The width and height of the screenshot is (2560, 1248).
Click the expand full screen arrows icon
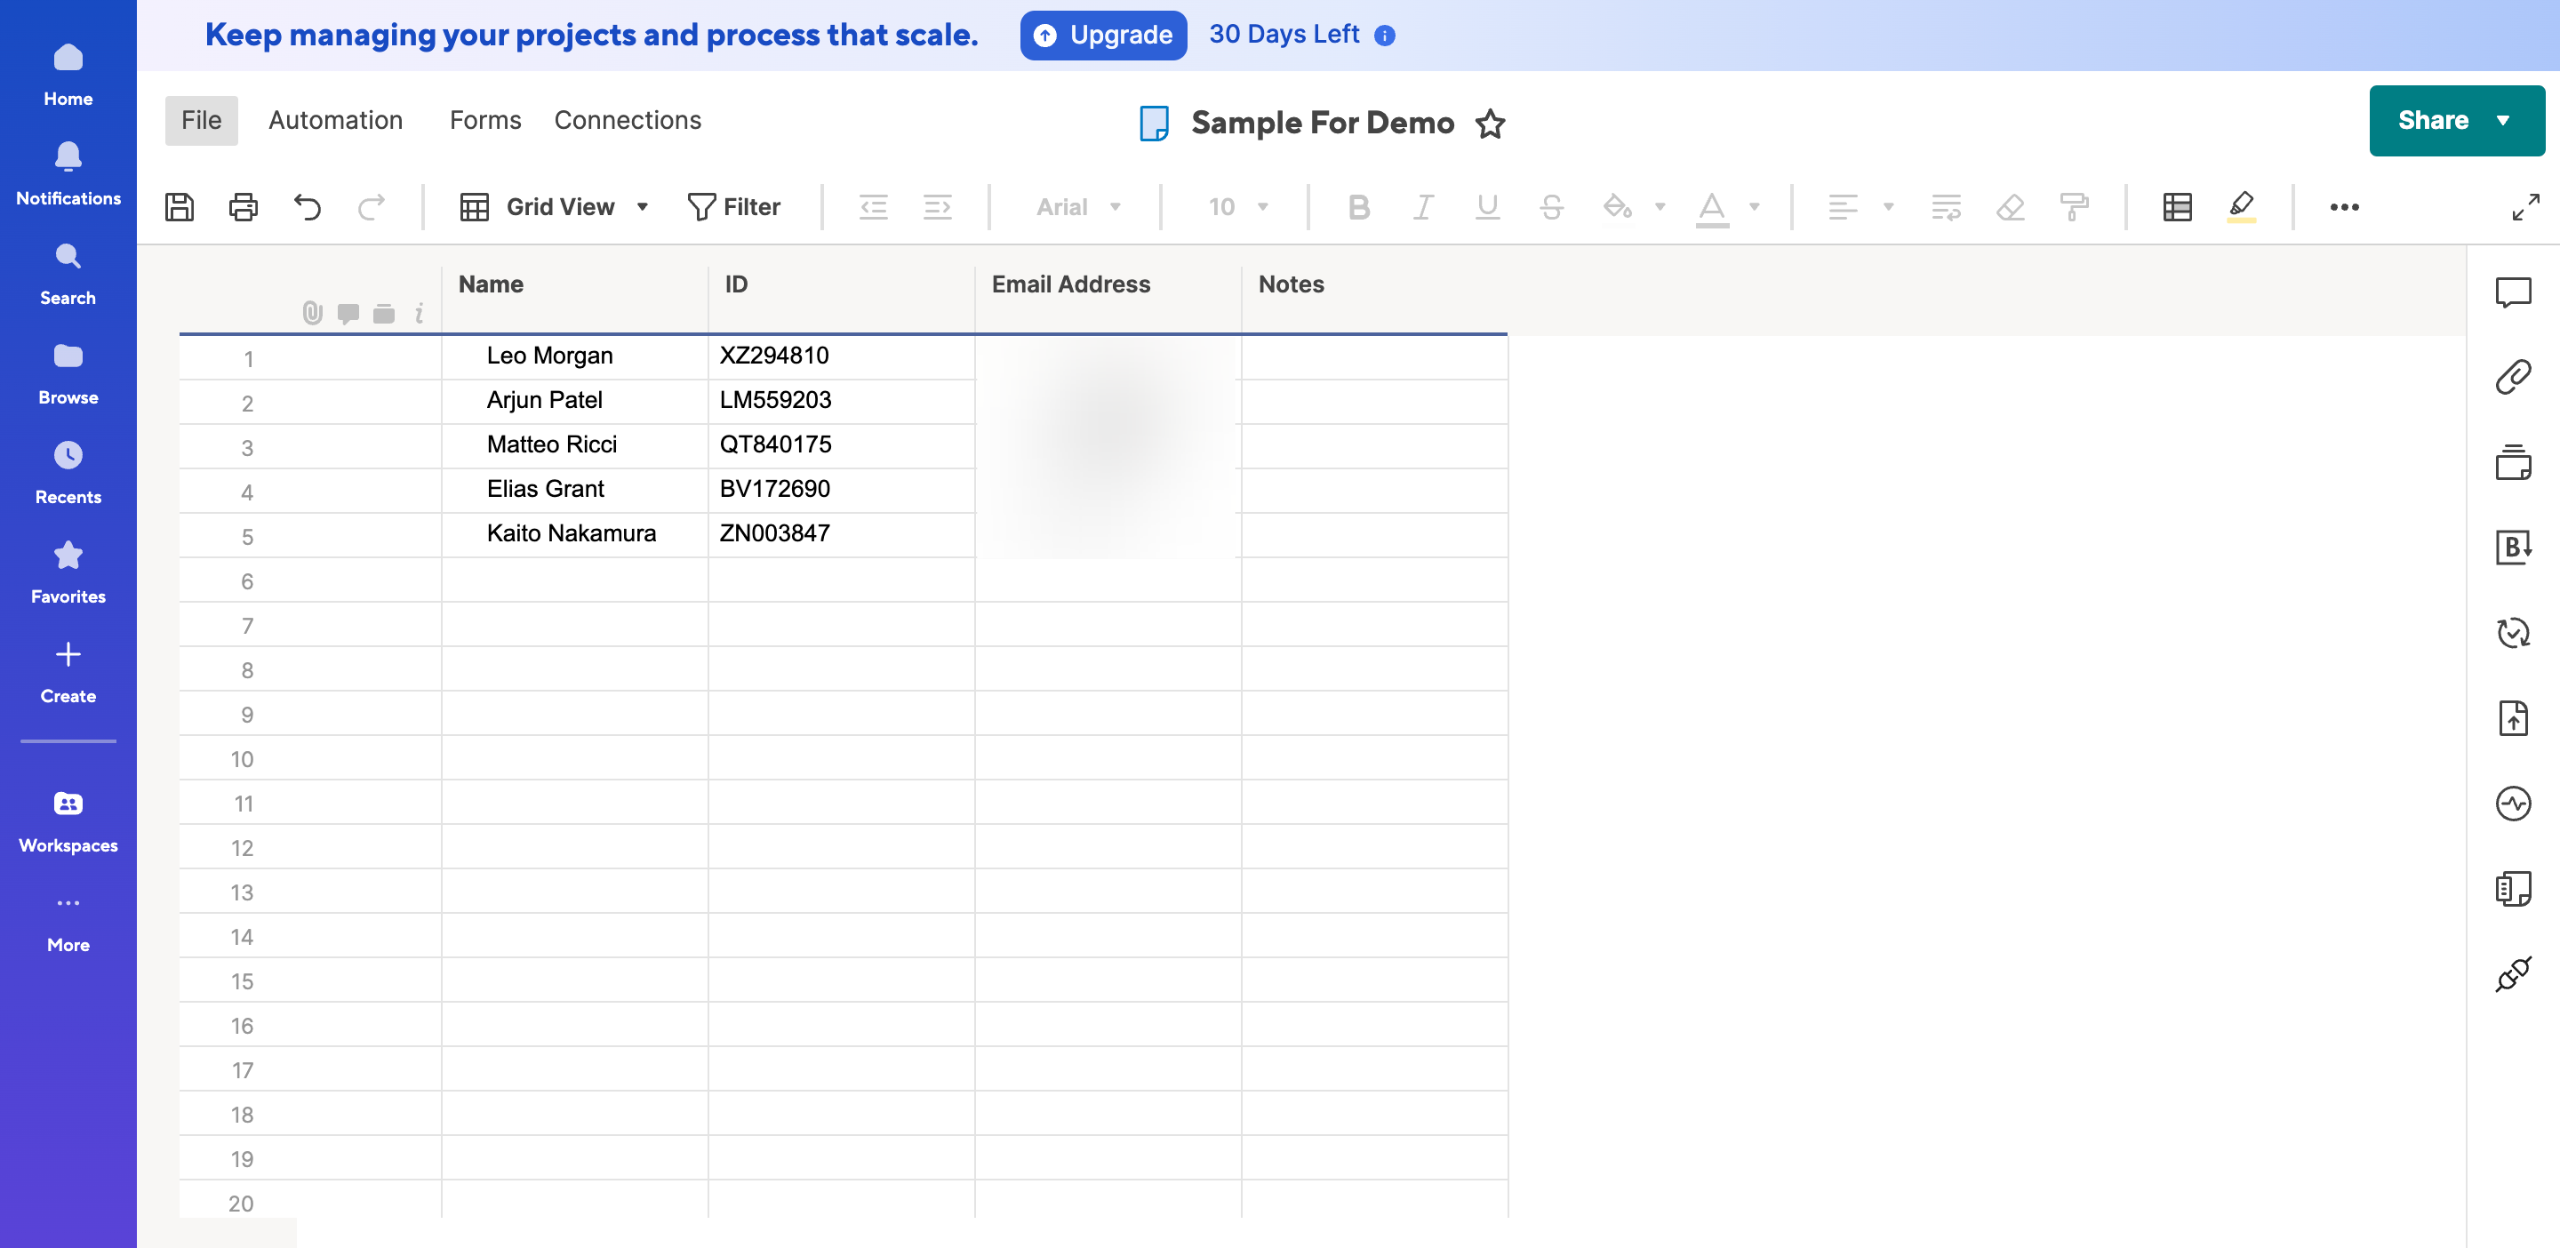(x=2526, y=207)
